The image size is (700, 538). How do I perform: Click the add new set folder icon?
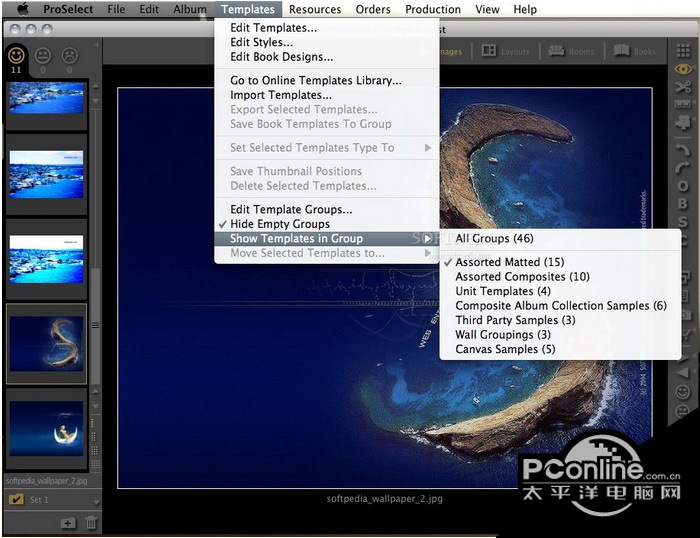pyautogui.click(x=68, y=522)
